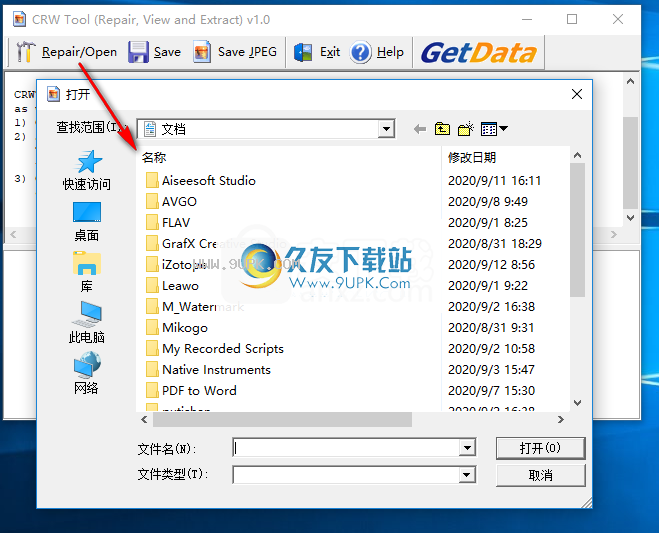Select the PDF to Word folder

coord(191,391)
